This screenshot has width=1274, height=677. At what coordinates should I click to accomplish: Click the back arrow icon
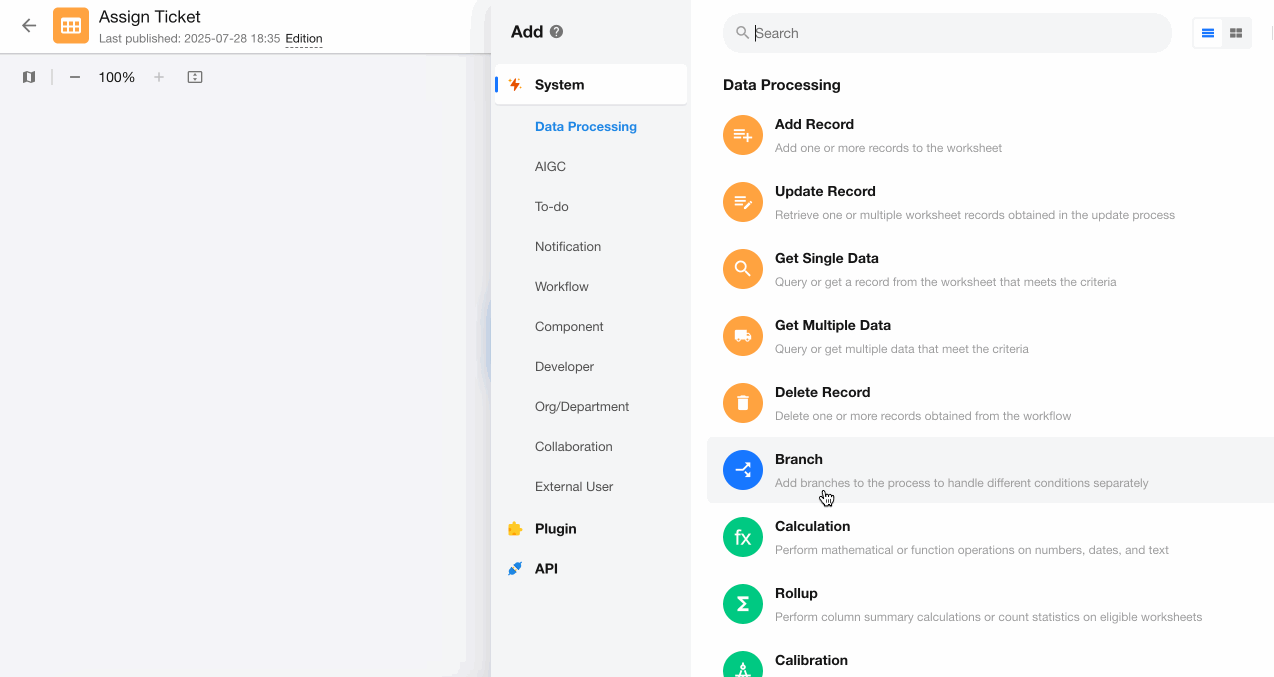tap(29, 26)
